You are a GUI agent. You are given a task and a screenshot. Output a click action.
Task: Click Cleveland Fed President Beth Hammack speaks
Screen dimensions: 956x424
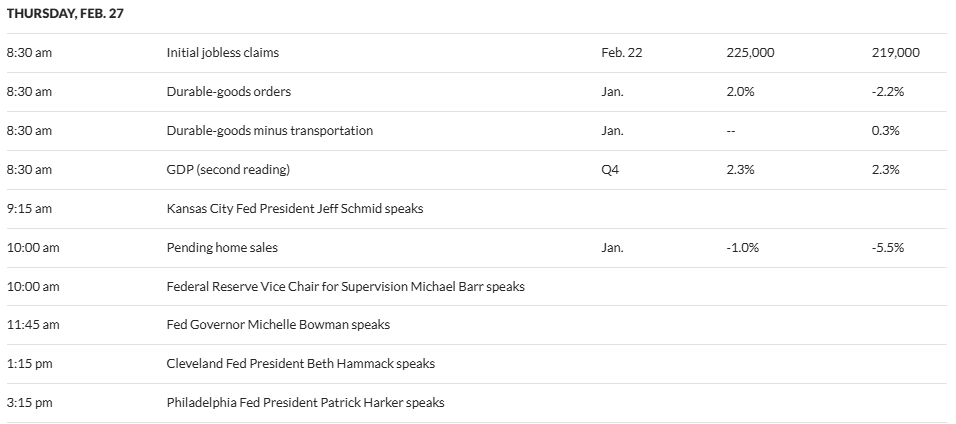point(301,364)
